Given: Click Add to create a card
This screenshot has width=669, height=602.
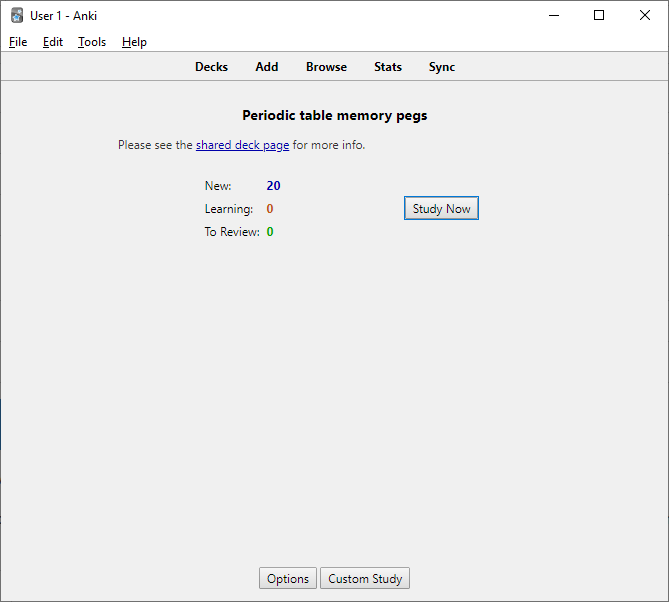Looking at the screenshot, I should pos(267,67).
